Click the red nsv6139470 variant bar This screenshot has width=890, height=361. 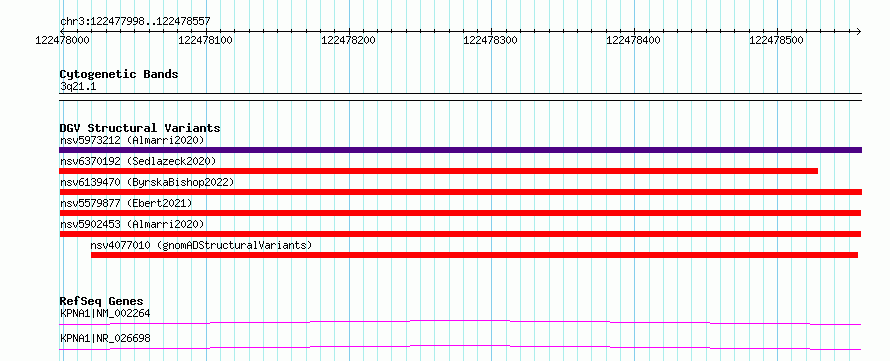coord(460,192)
